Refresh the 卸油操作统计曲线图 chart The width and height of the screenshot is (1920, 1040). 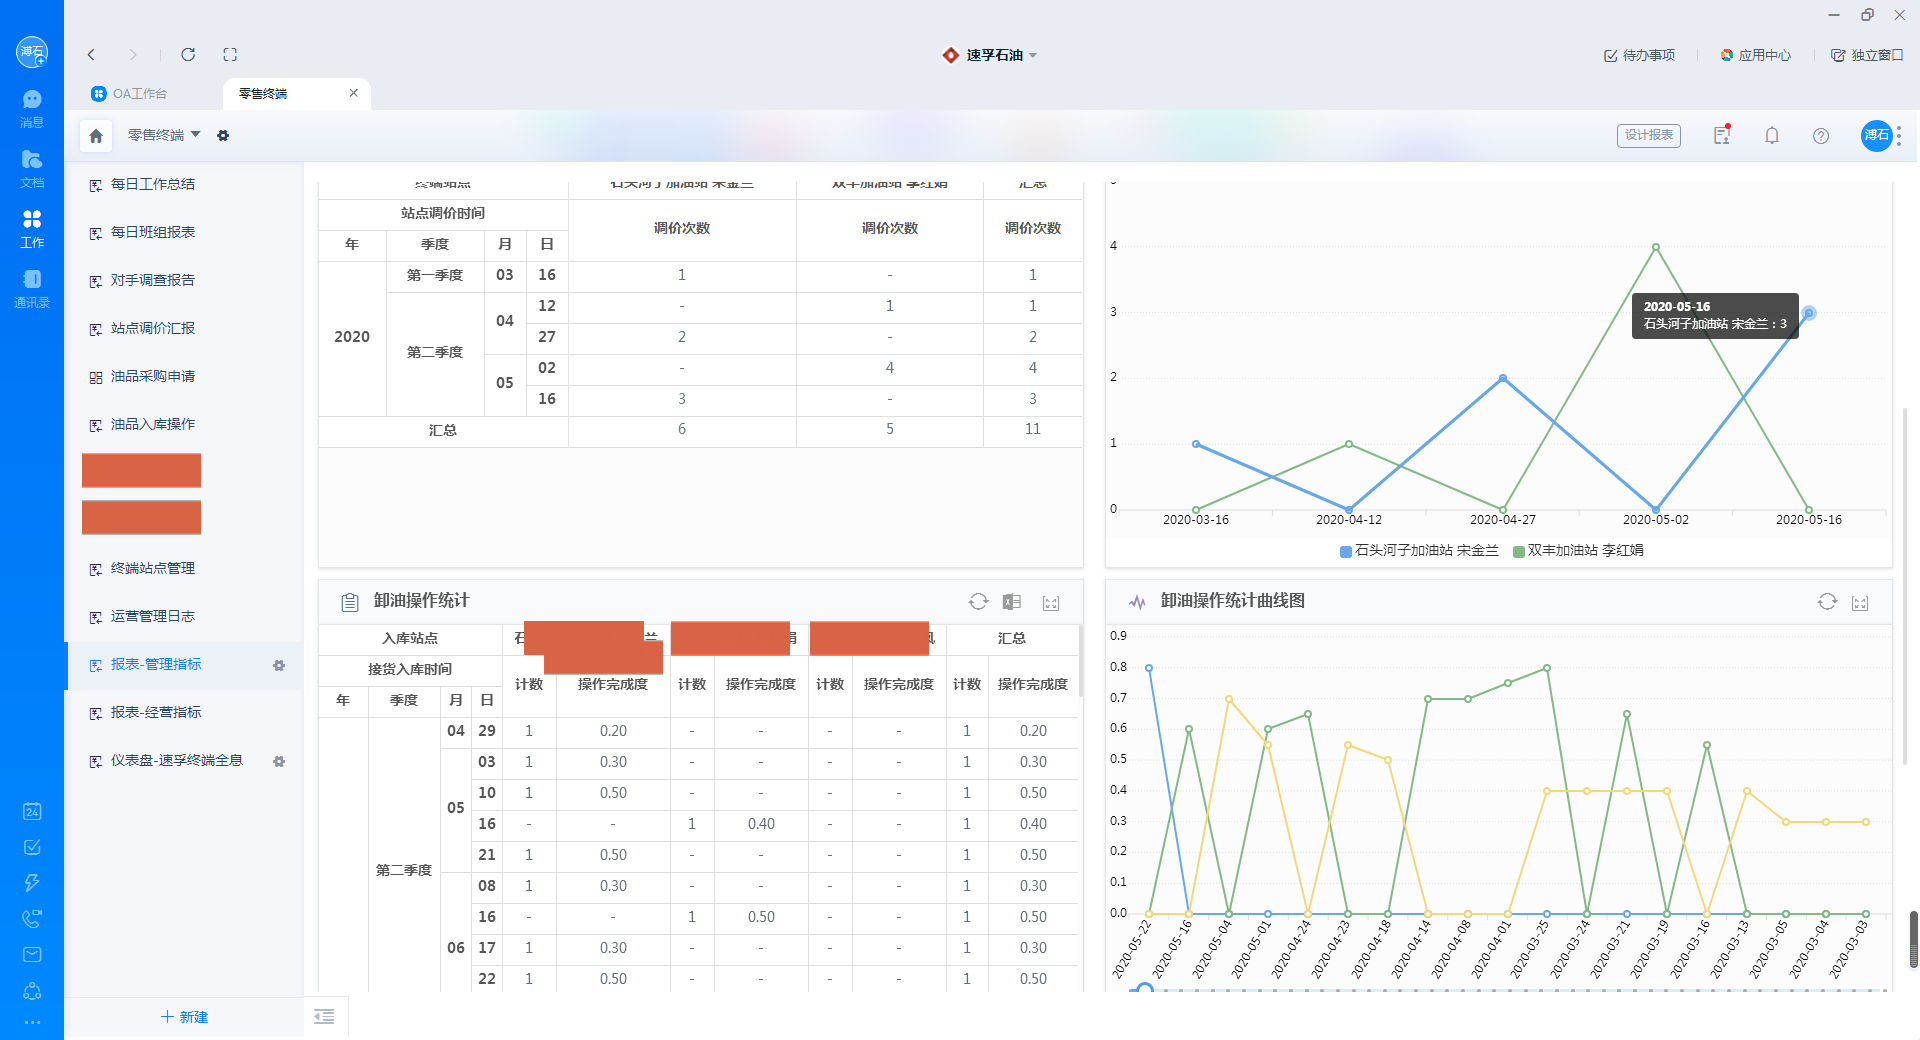click(1827, 601)
